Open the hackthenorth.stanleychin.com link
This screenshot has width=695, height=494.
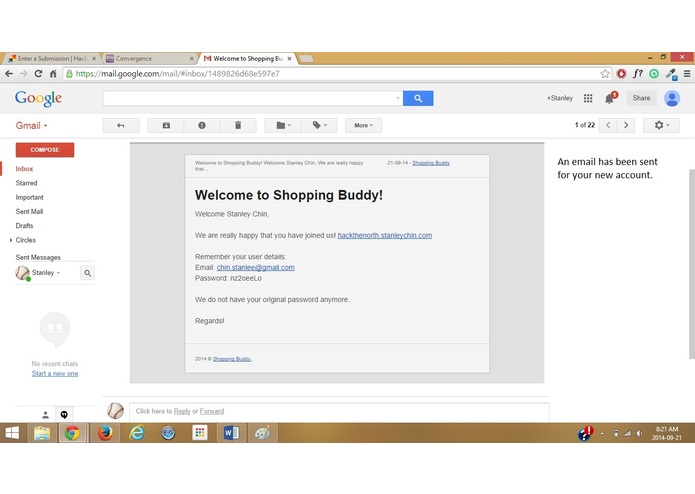coord(385,235)
